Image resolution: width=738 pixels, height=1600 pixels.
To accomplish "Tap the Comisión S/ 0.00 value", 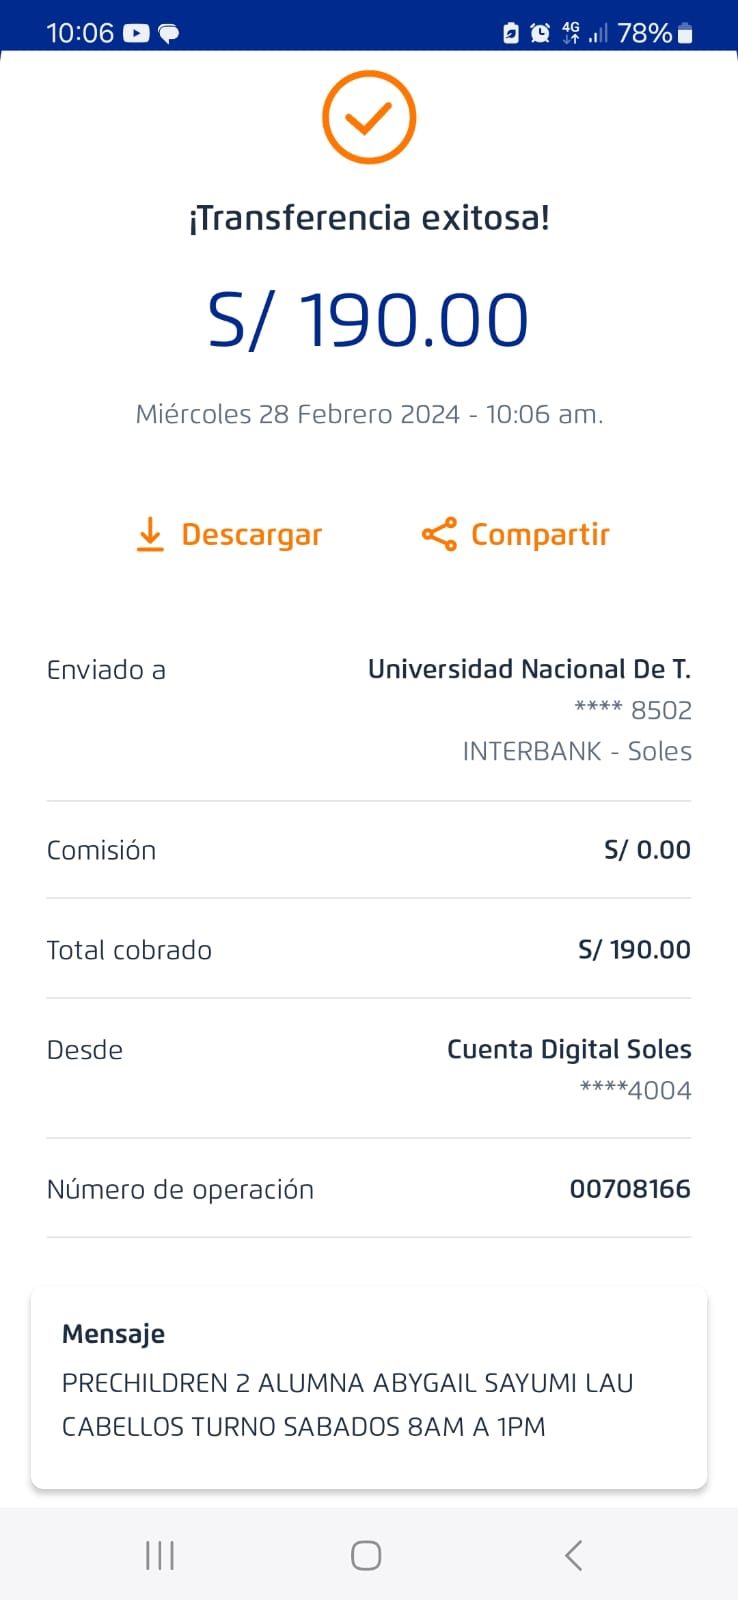I will pos(647,850).
